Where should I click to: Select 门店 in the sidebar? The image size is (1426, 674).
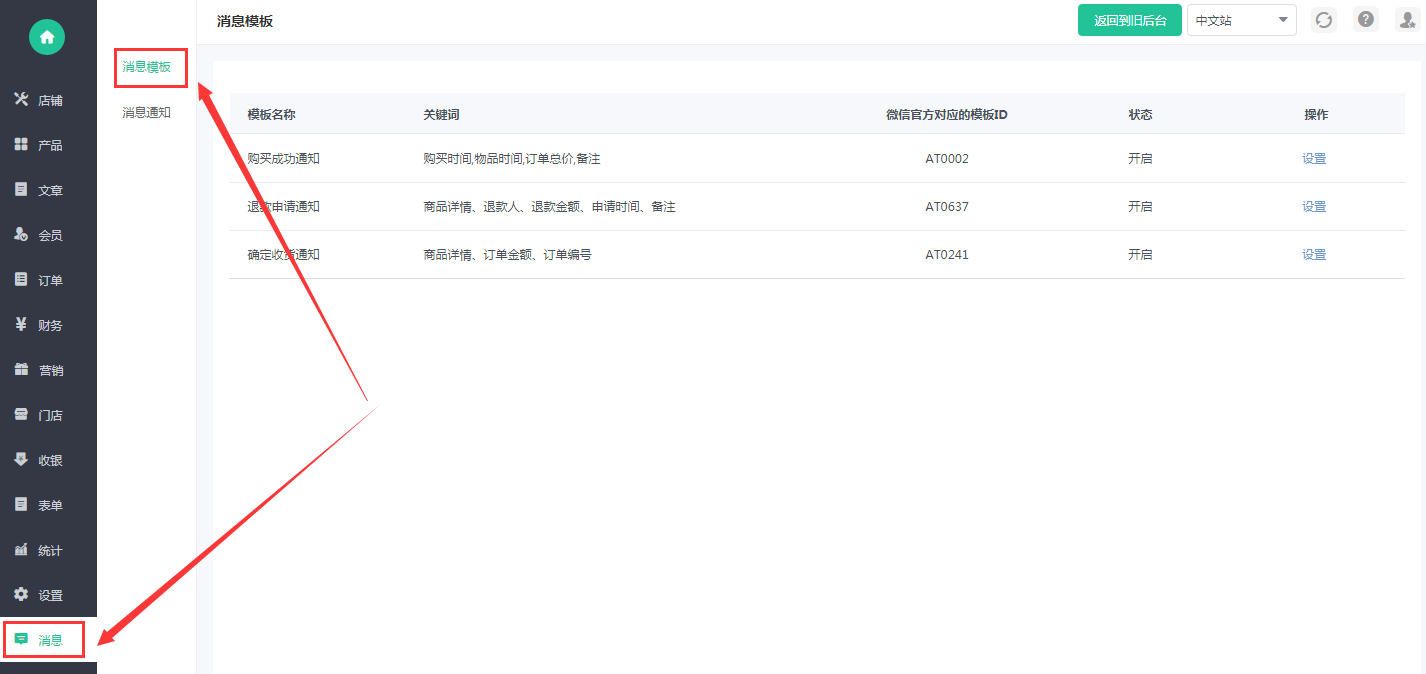(x=48, y=415)
